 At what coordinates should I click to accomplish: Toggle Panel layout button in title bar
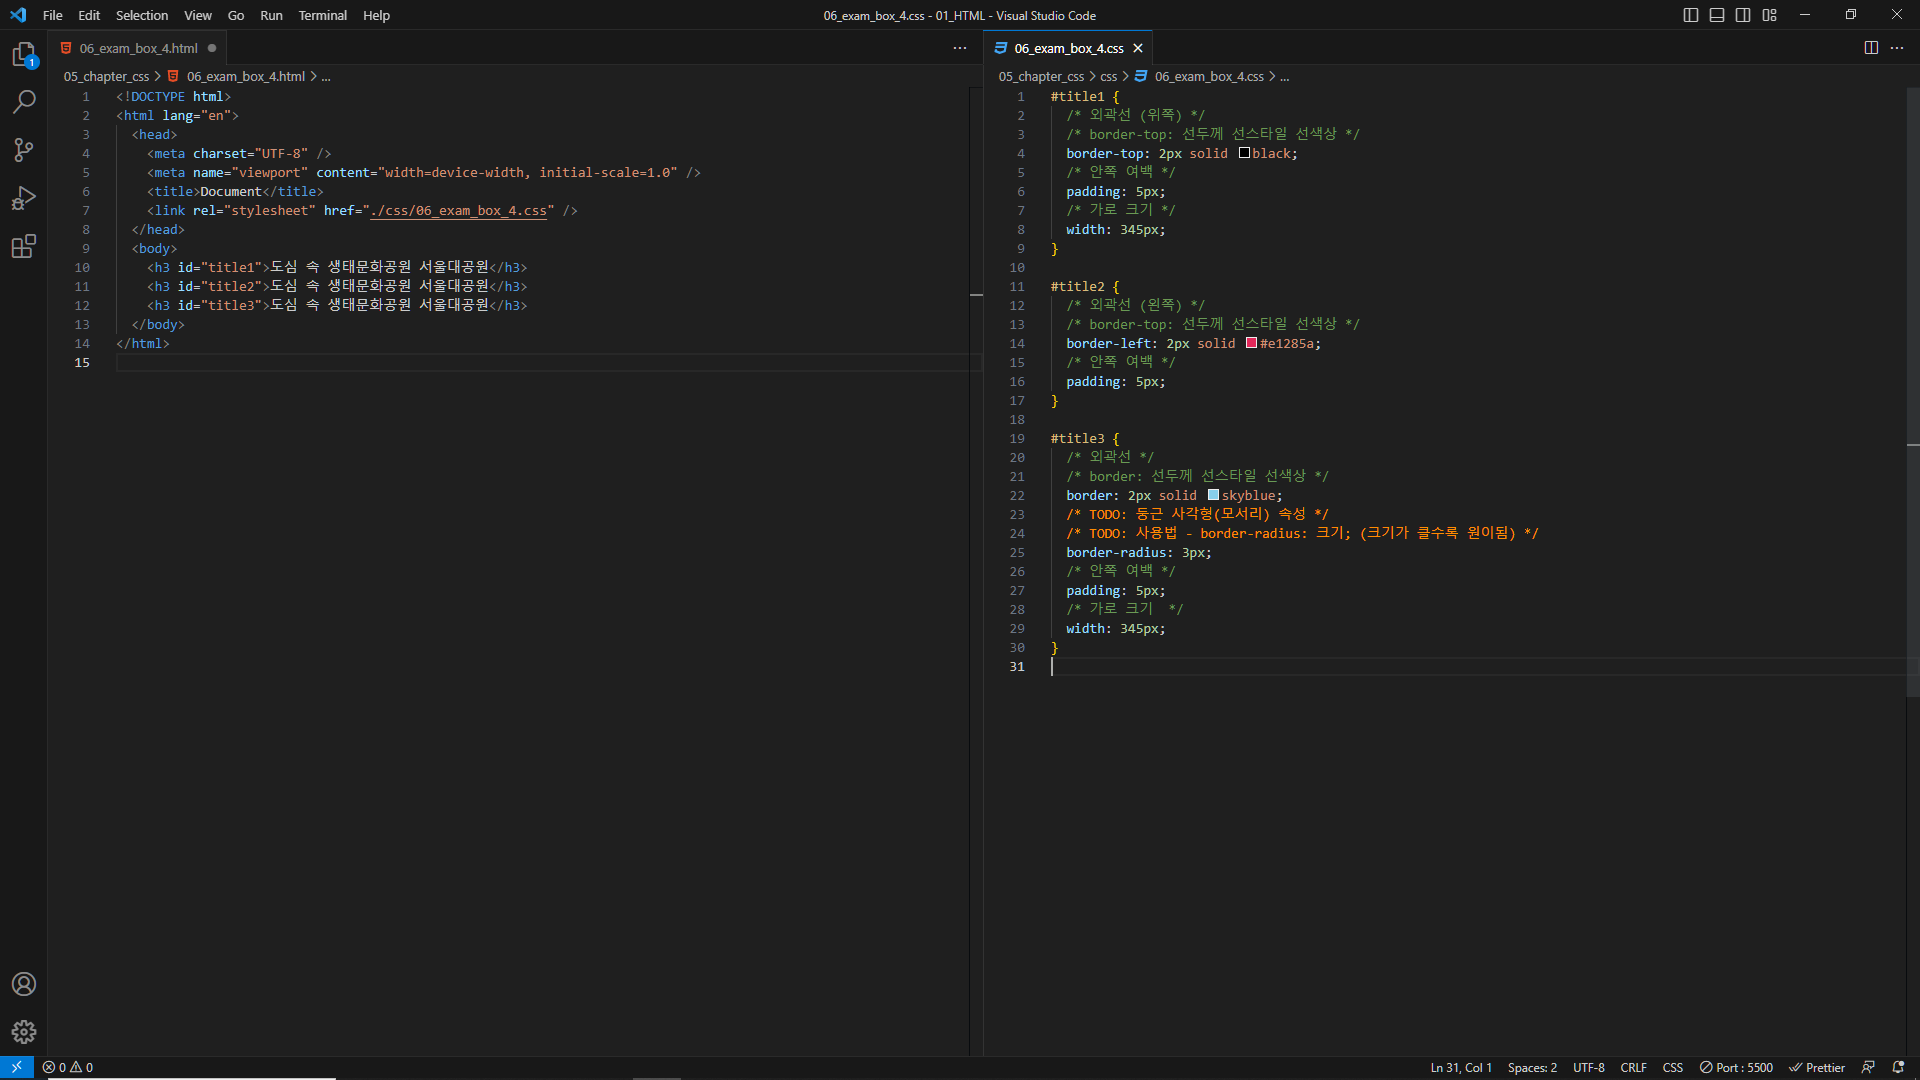(1717, 15)
